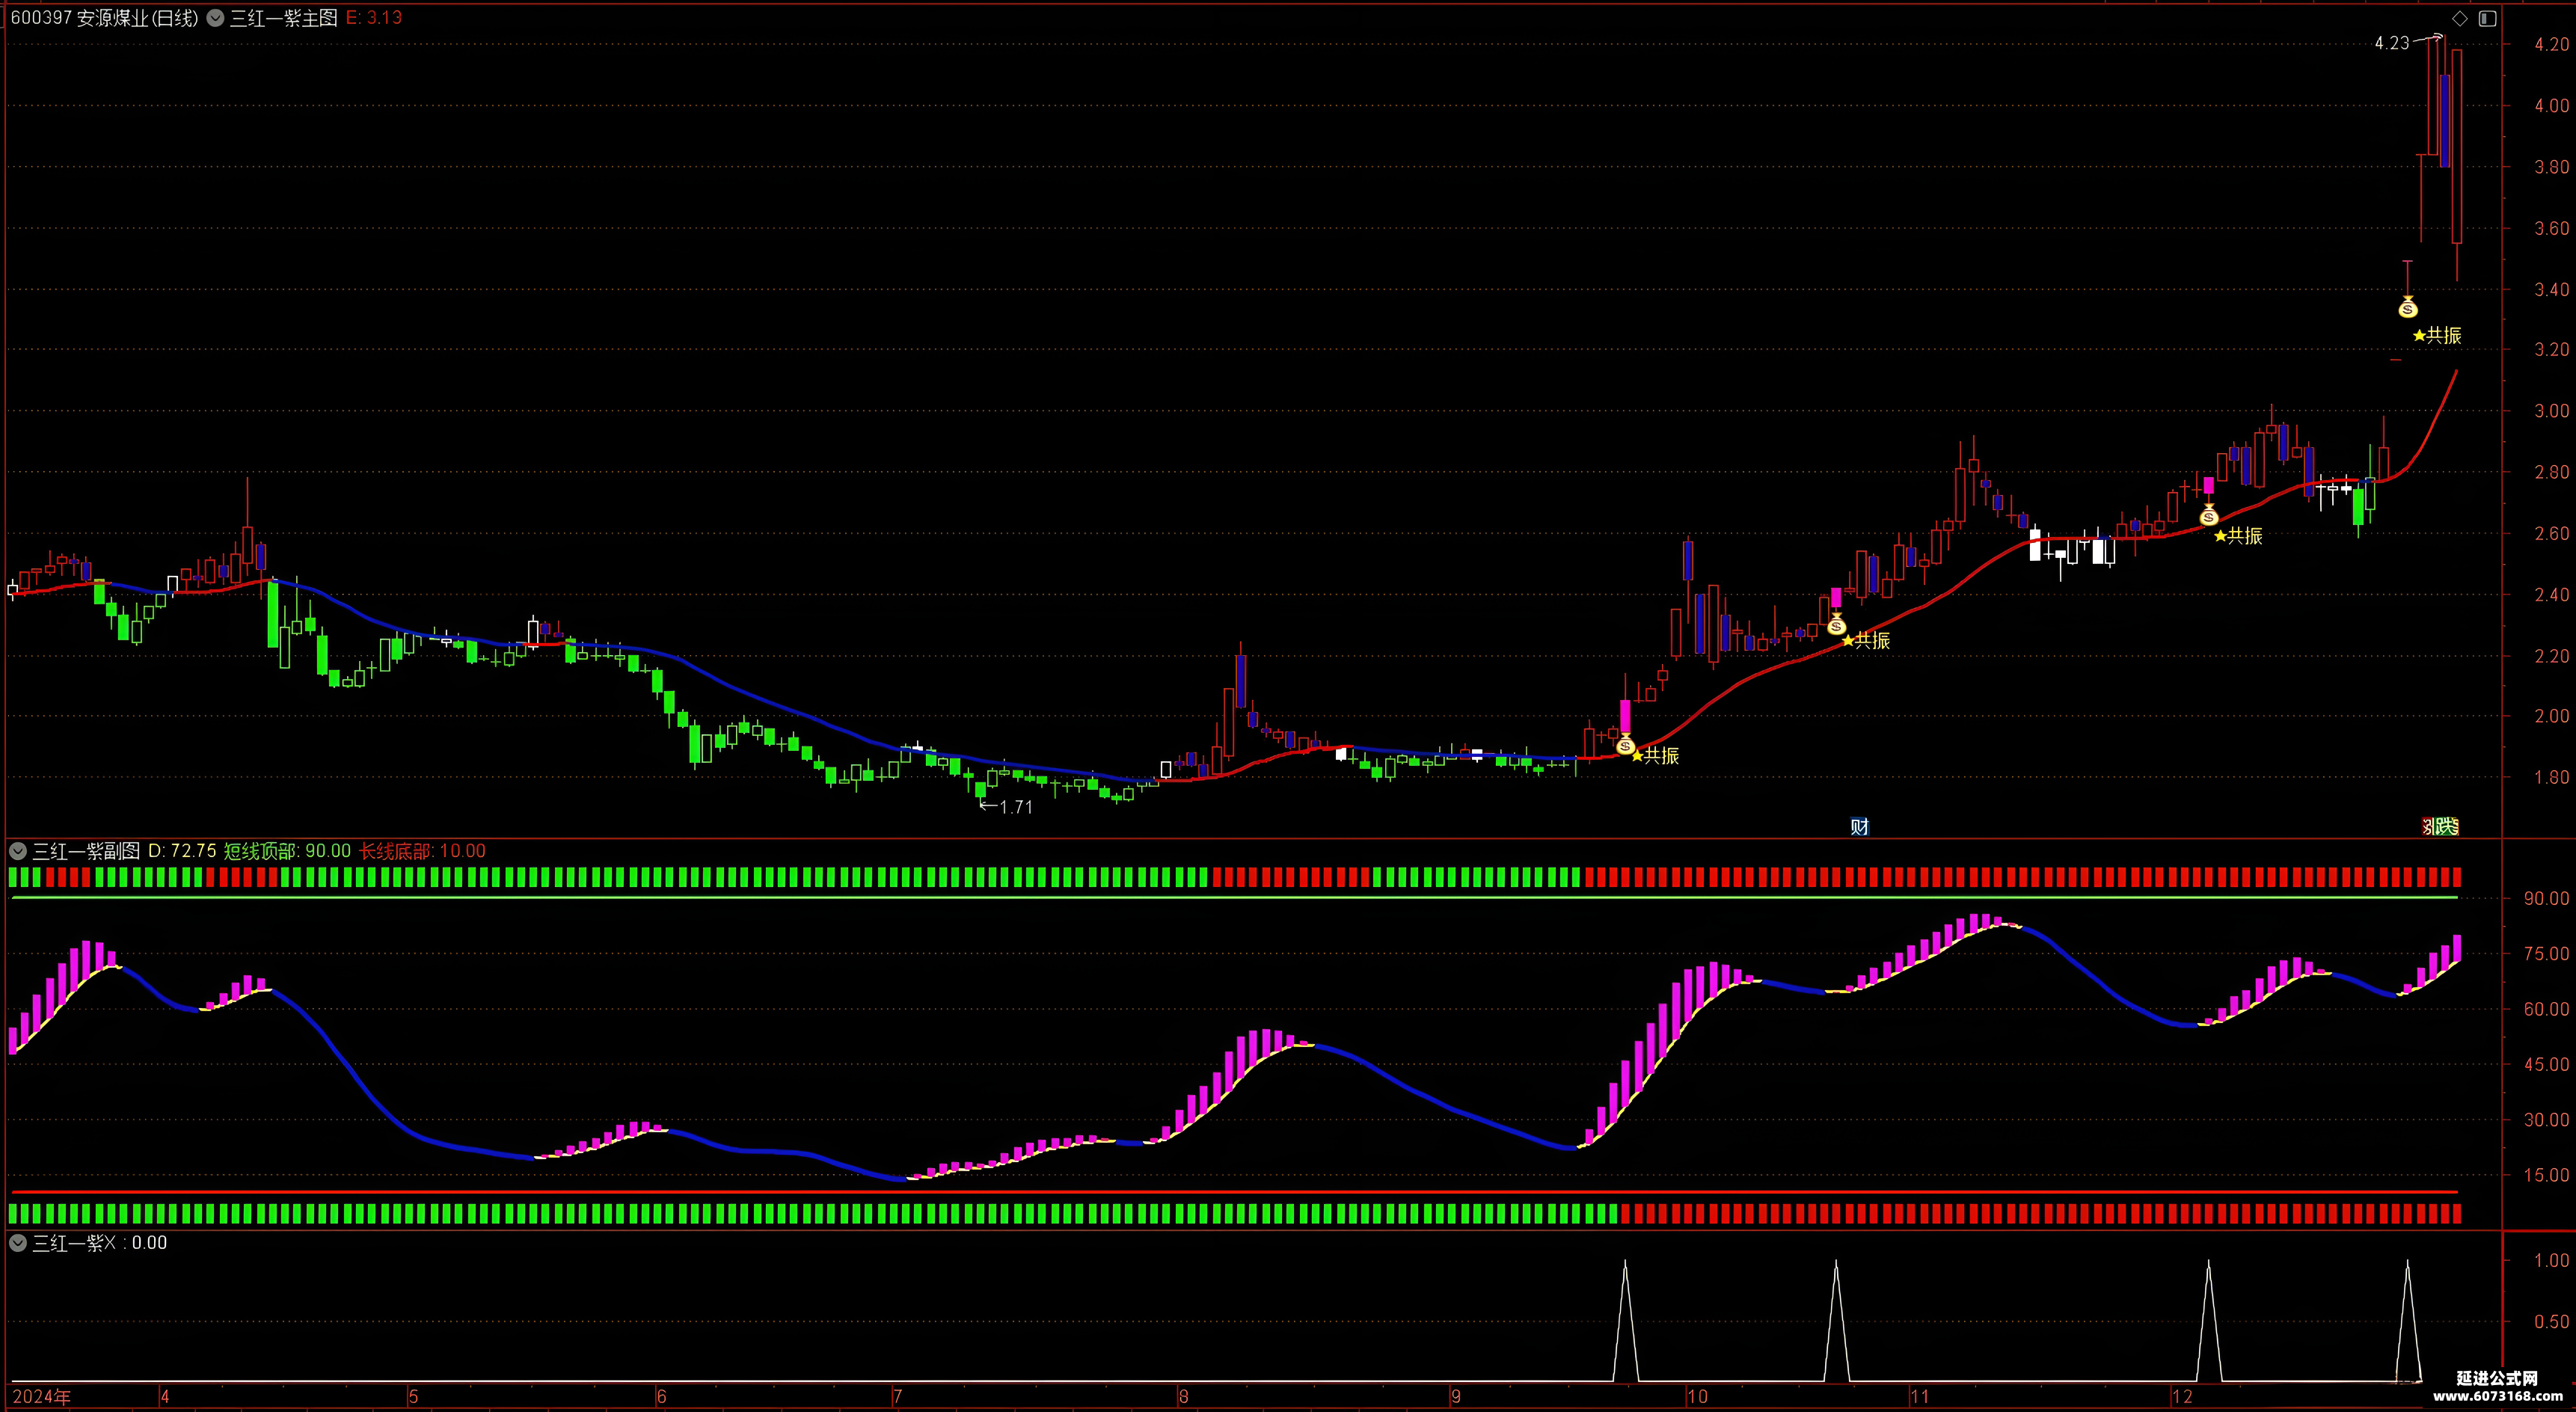This screenshot has height=1412, width=2576.
Task: Expand the 三红一紫主图 indicator dropdown
Action: (x=215, y=18)
